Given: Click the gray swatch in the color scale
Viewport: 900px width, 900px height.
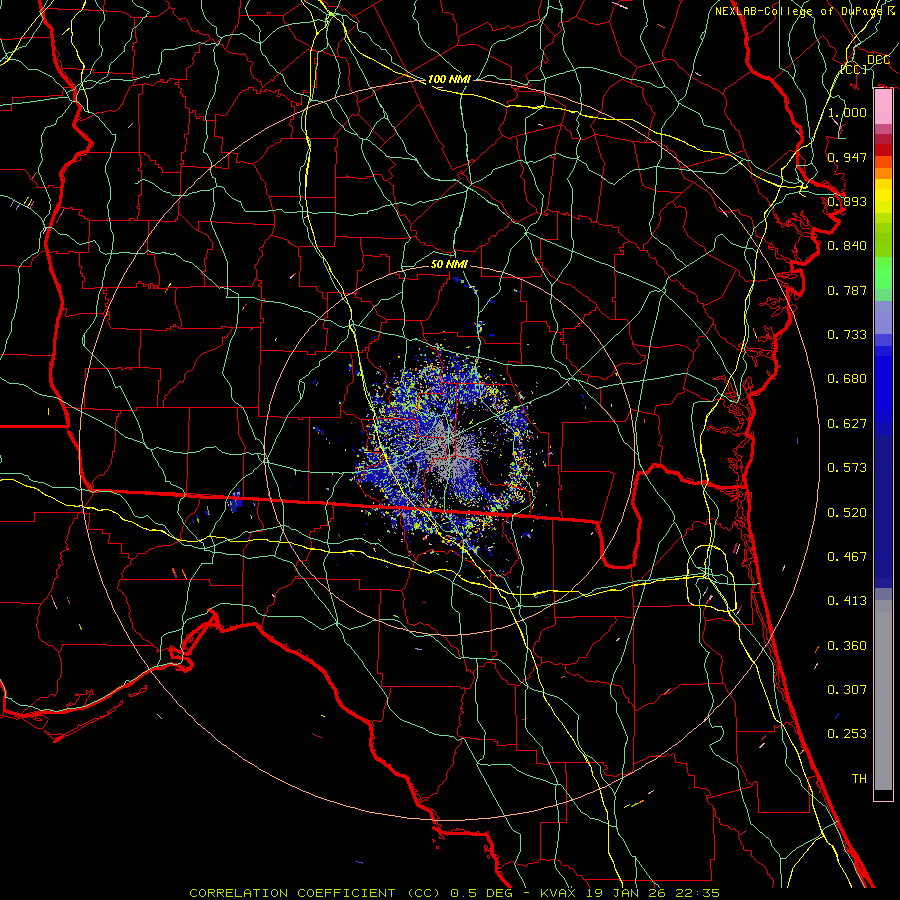Looking at the screenshot, I should coord(883,695).
